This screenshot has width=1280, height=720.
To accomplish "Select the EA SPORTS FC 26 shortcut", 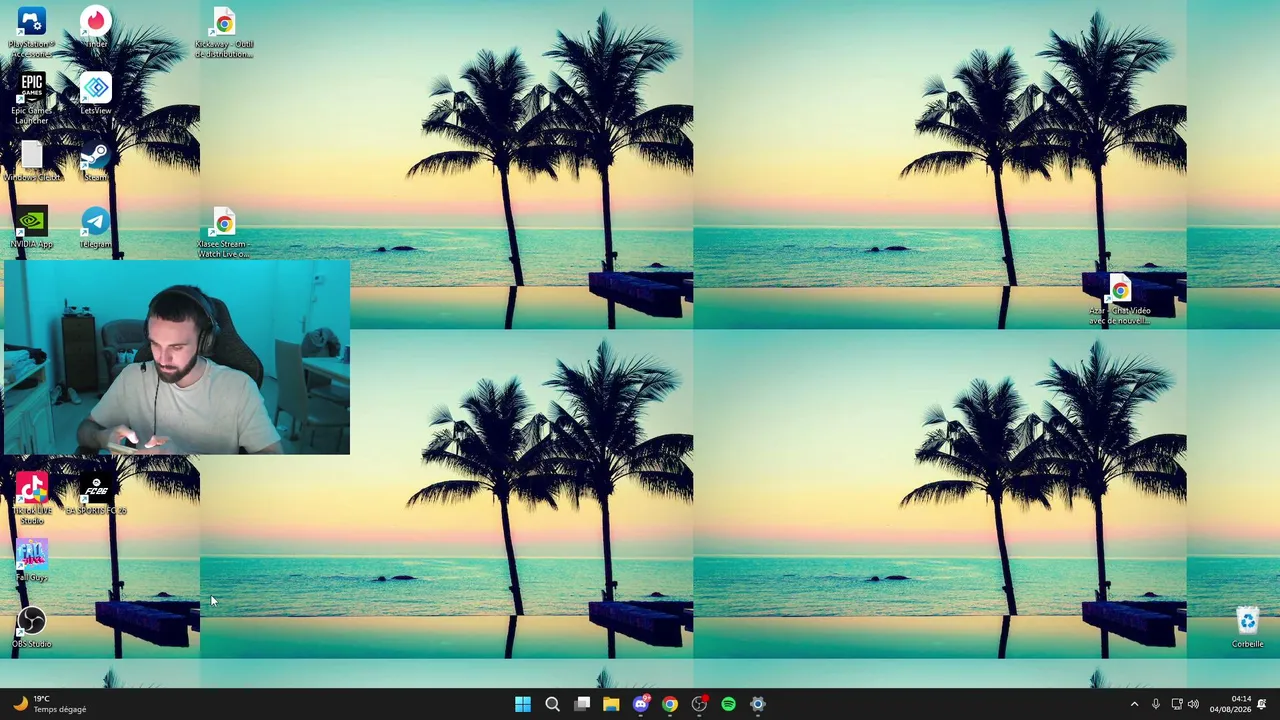I will tap(96, 495).
